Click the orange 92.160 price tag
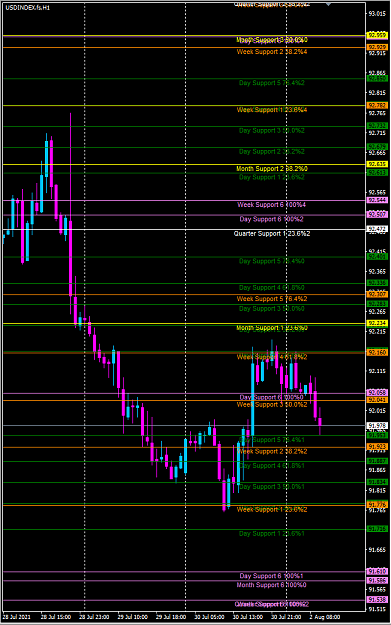 pos(377,352)
